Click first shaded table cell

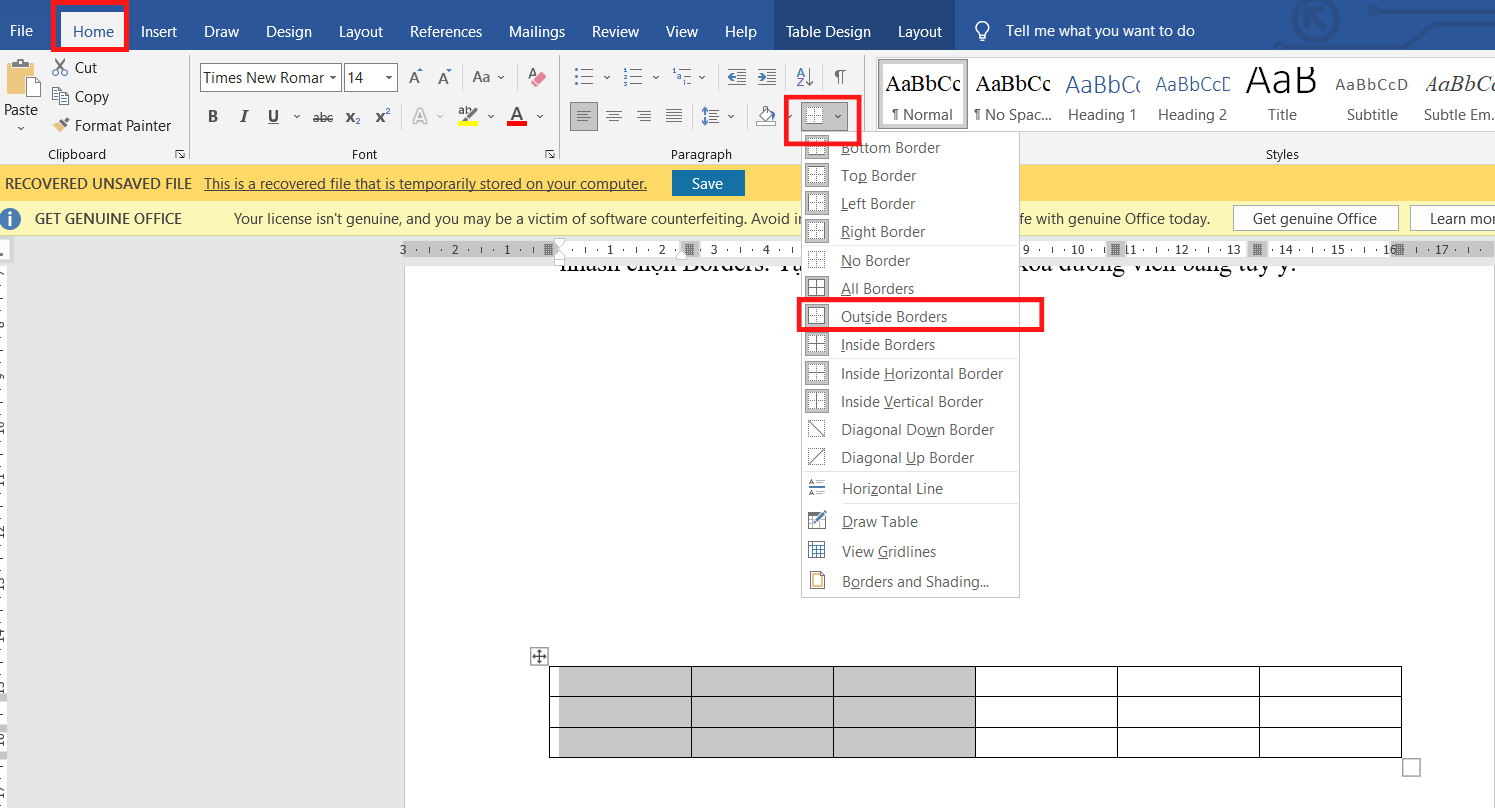621,681
